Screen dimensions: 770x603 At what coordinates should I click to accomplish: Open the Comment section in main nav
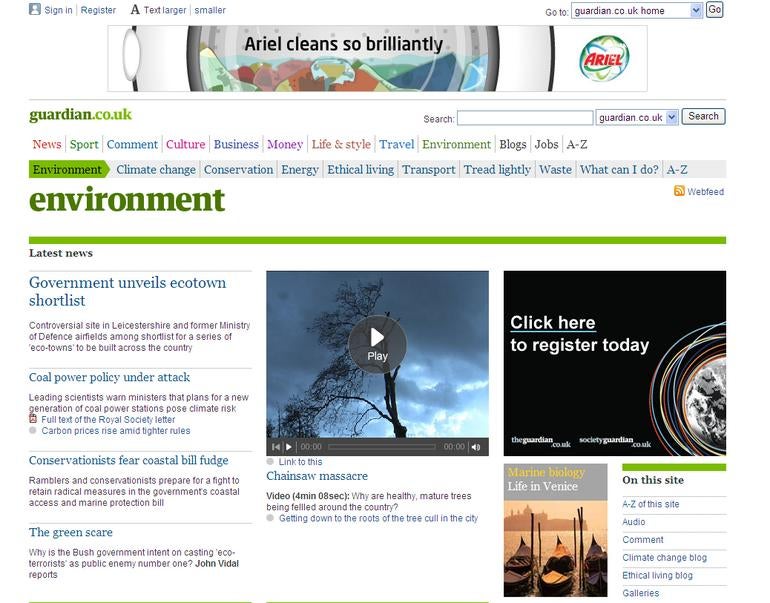pyautogui.click(x=132, y=144)
